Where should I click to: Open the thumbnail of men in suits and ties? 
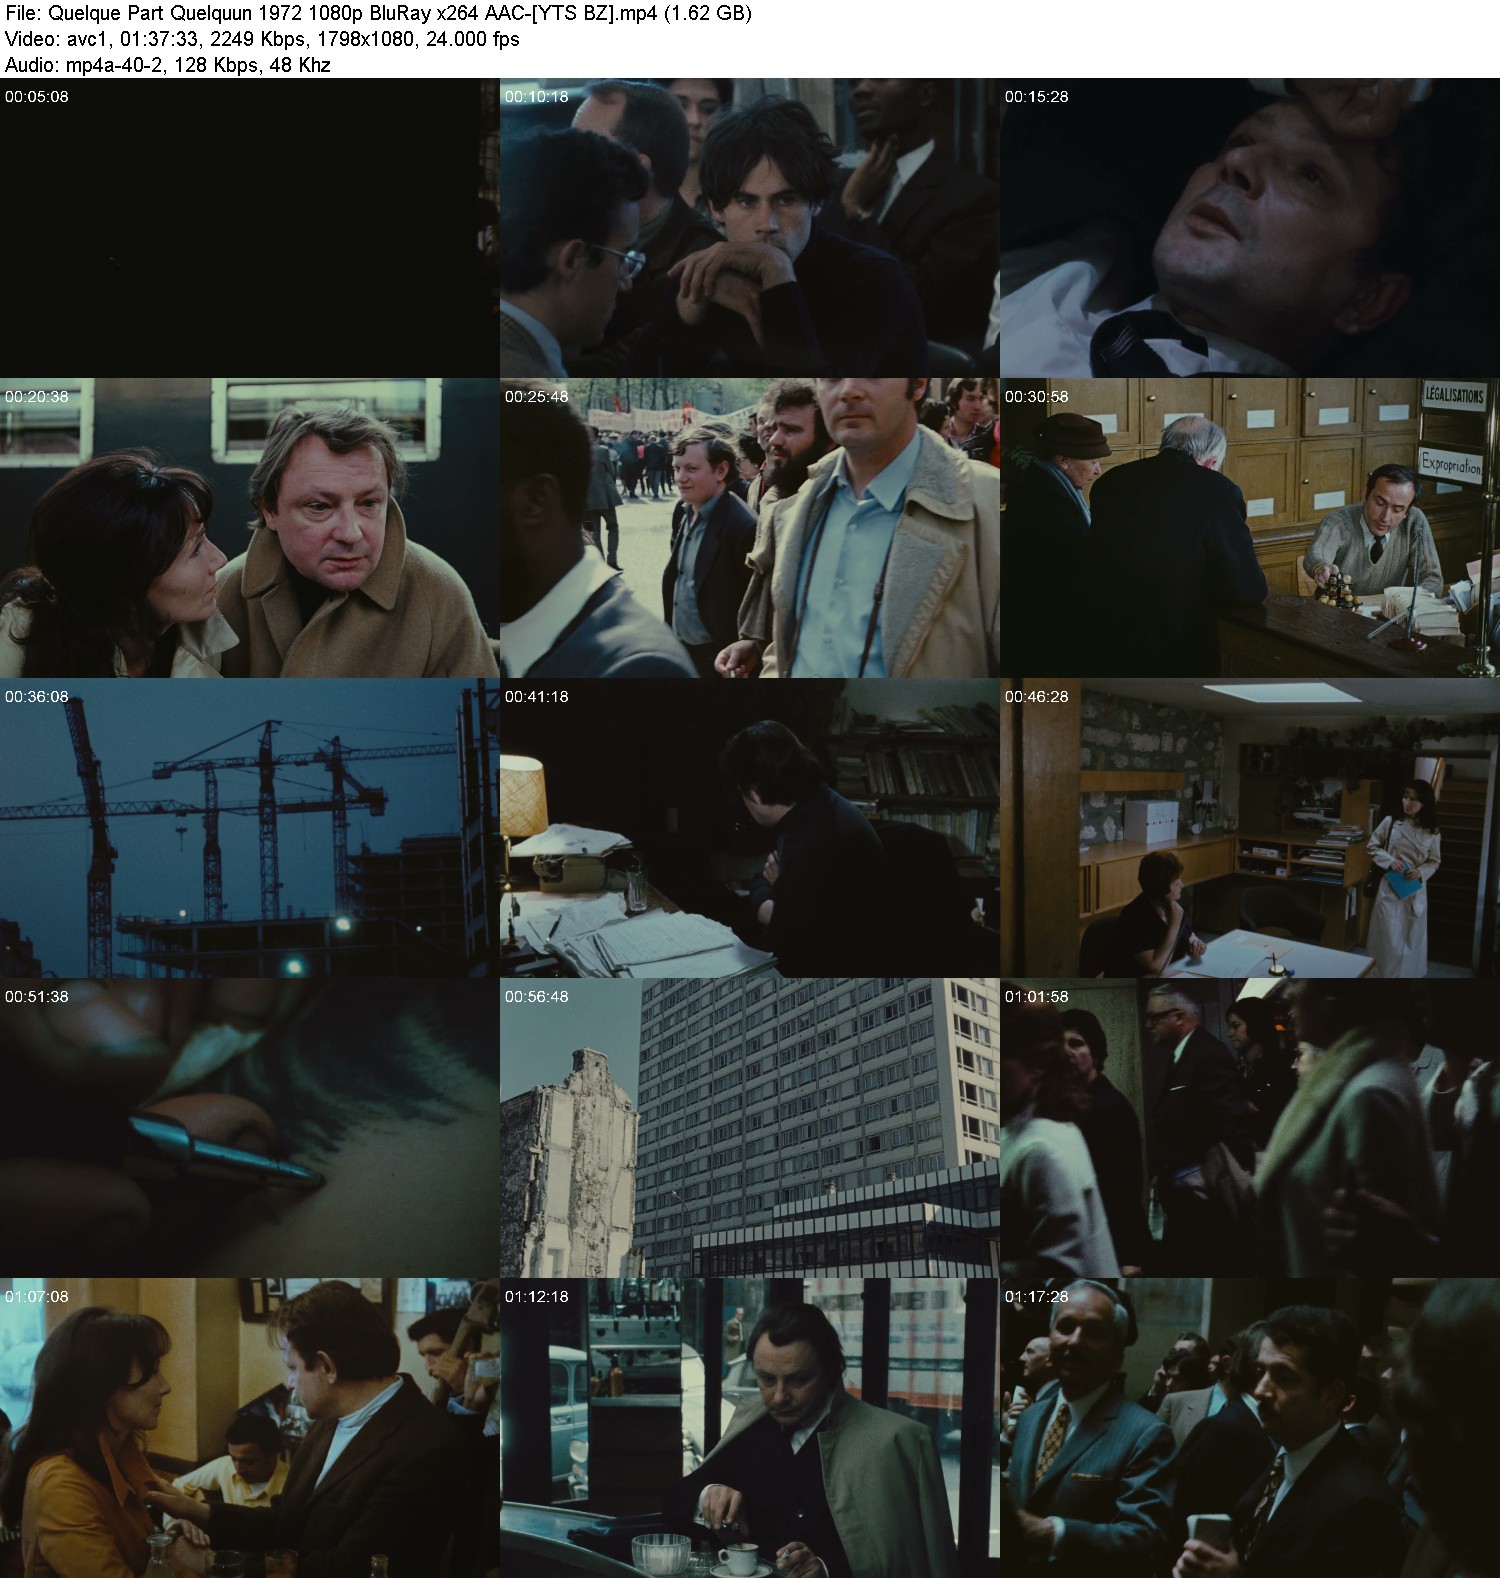point(1250,1428)
